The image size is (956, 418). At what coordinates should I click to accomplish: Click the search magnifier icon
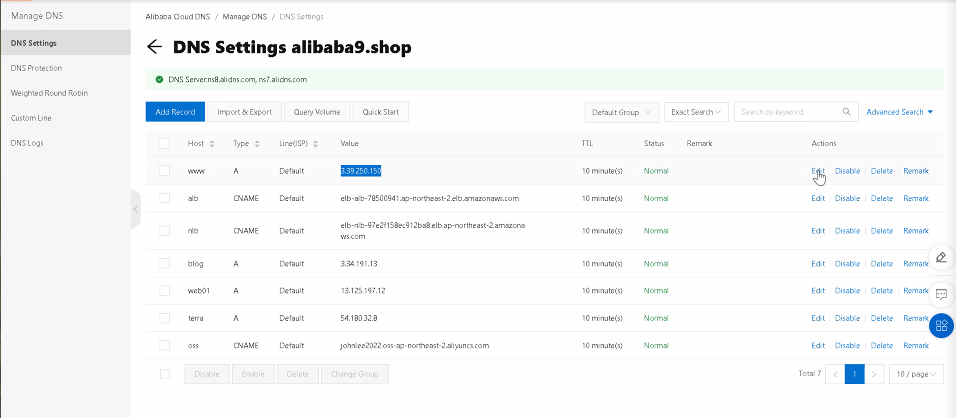(846, 112)
